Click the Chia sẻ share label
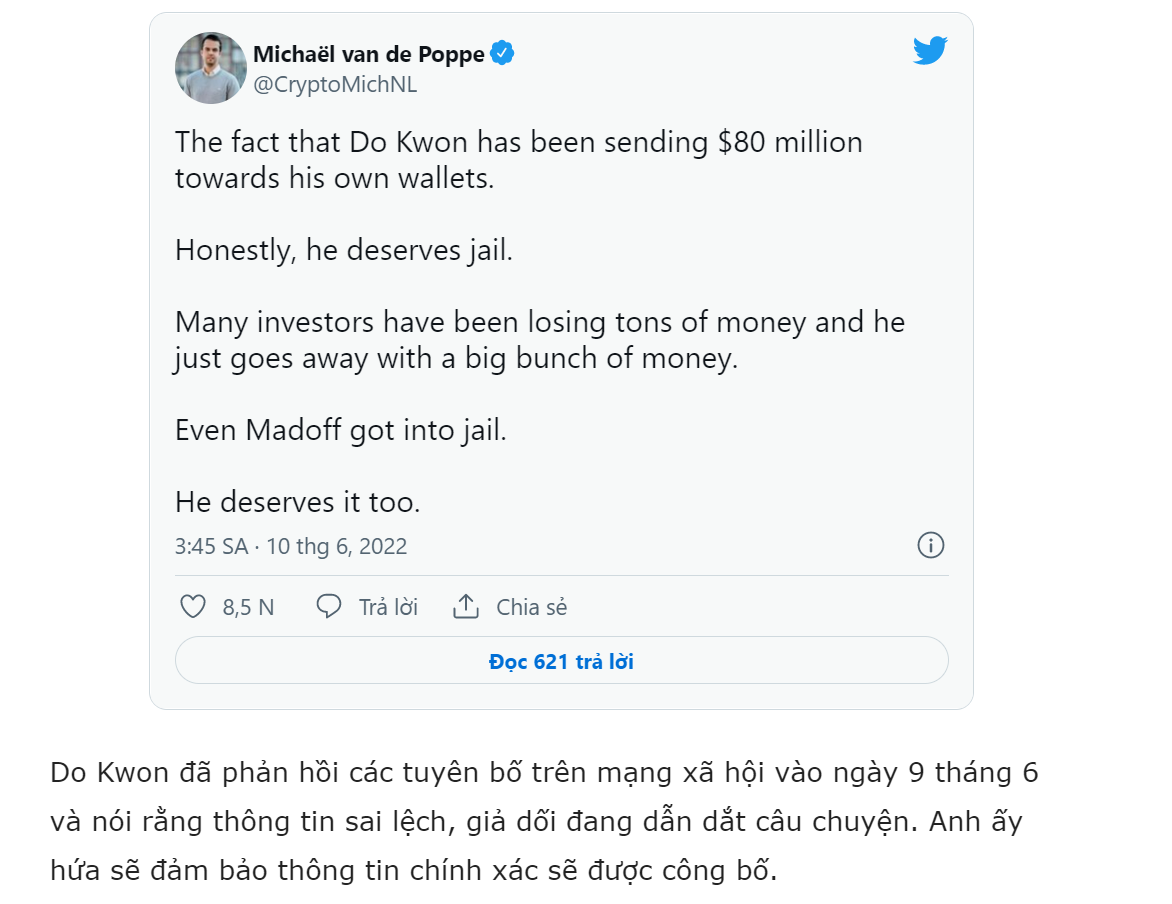Screen dimensions: 1172x904 point(531,607)
